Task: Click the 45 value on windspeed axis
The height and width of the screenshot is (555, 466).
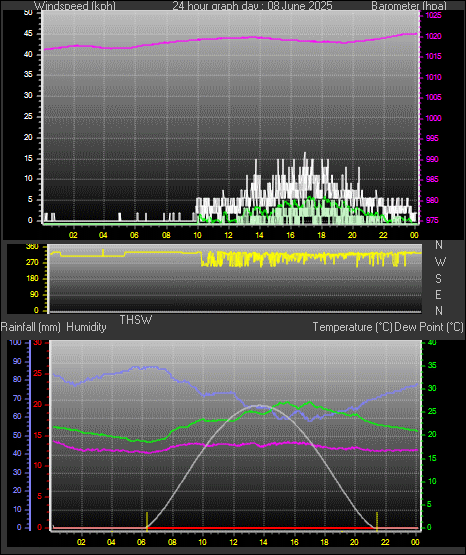Action: [28, 34]
